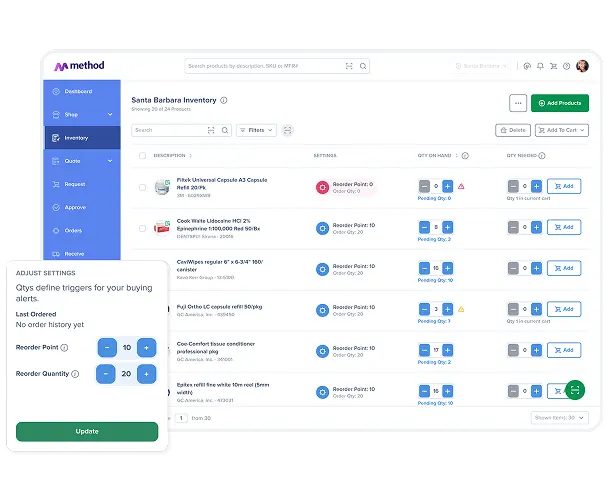The width and height of the screenshot is (608, 500).
Task: Click Filtek Universal Capsule product thumbnail
Action: [162, 187]
